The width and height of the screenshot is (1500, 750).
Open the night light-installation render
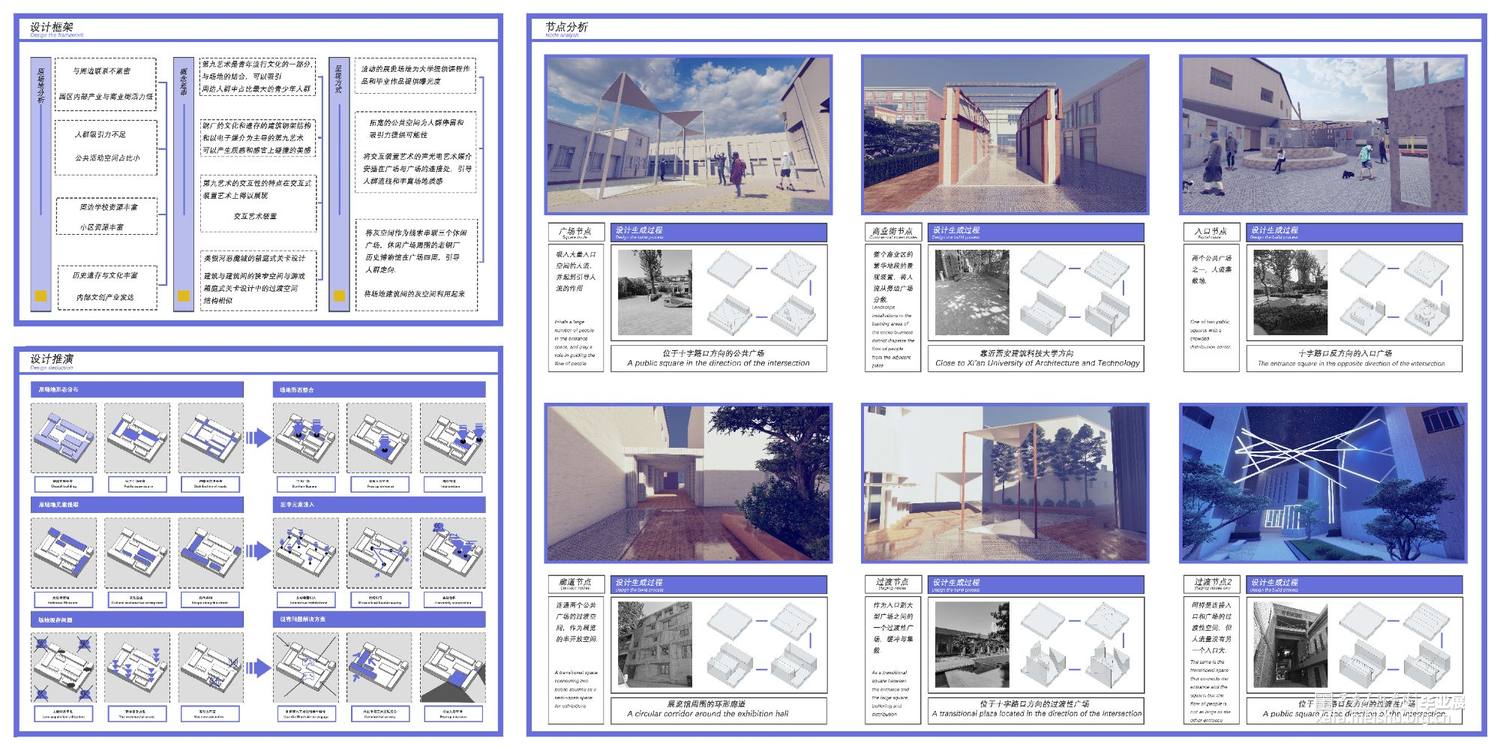pos(1322,483)
